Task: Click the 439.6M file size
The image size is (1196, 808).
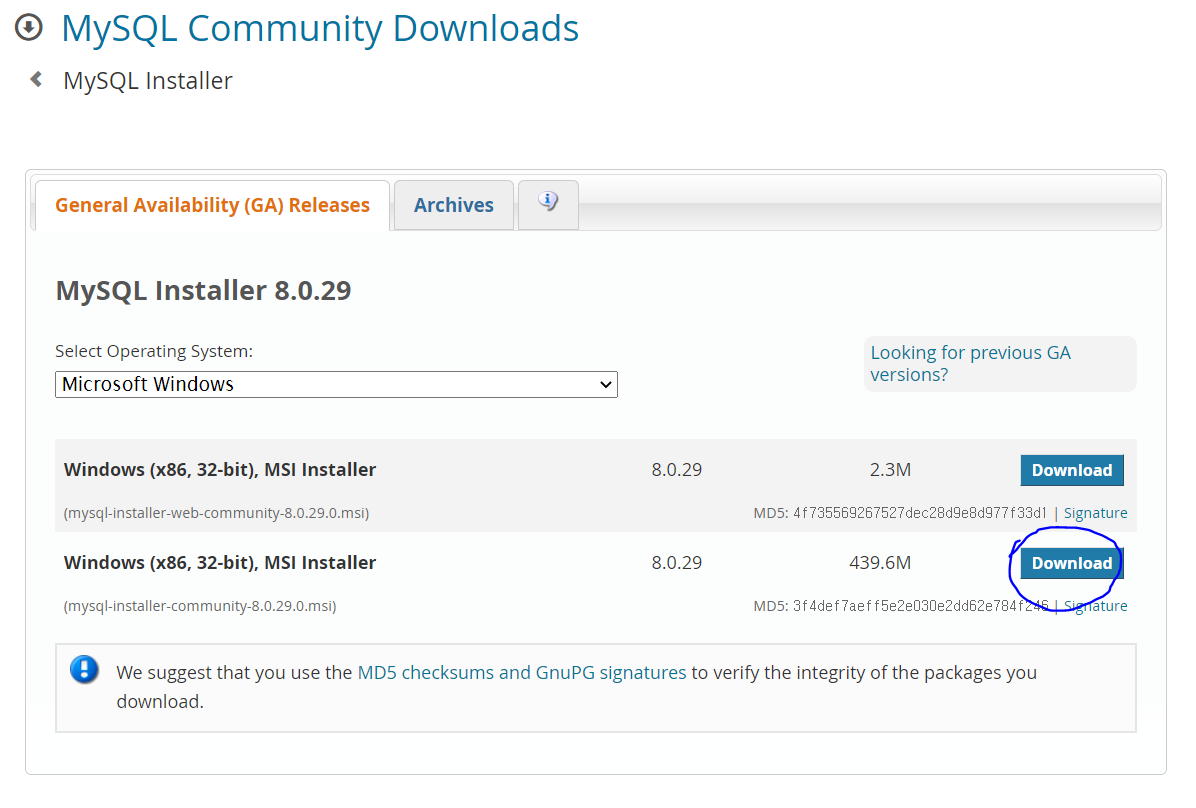Action: pos(880,562)
